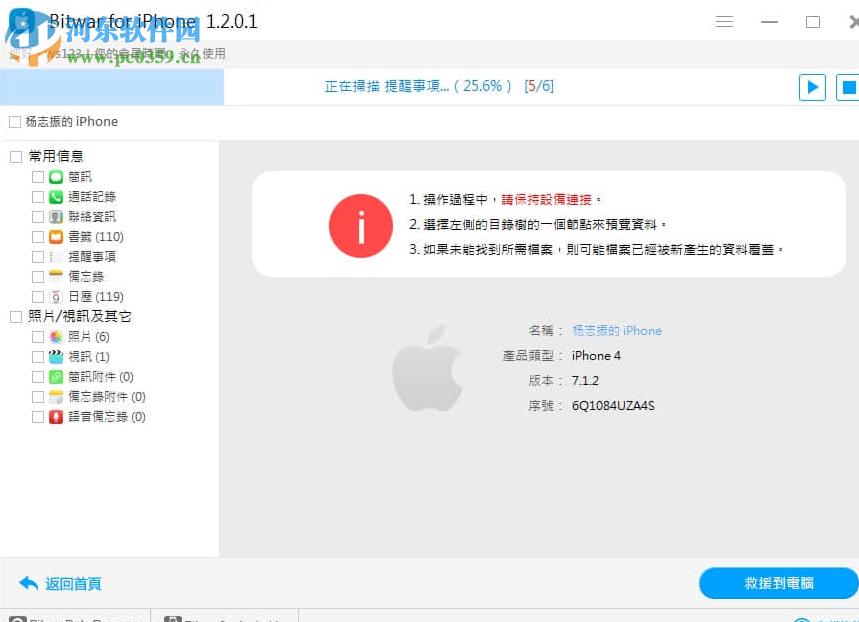Open the hamburger menu at top right
Image resolution: width=859 pixels, height=622 pixels.
[723, 20]
